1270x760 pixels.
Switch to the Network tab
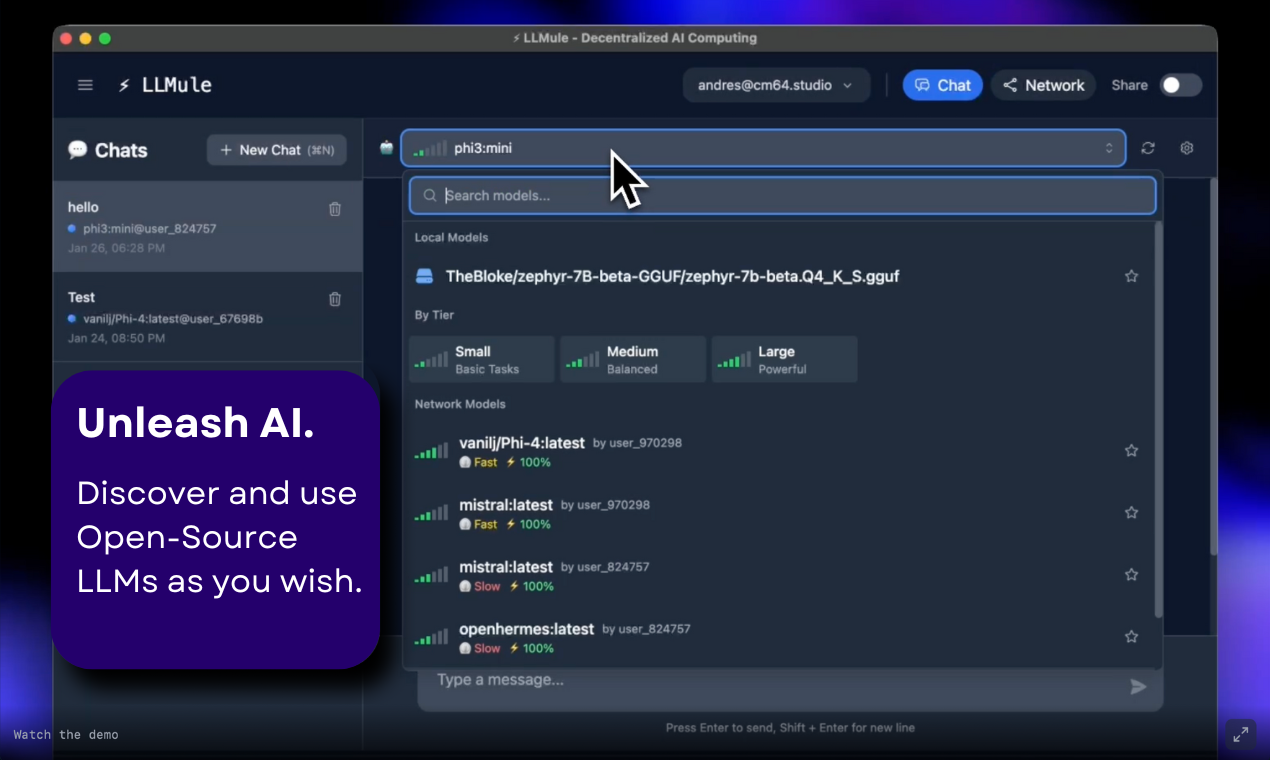tap(1043, 85)
